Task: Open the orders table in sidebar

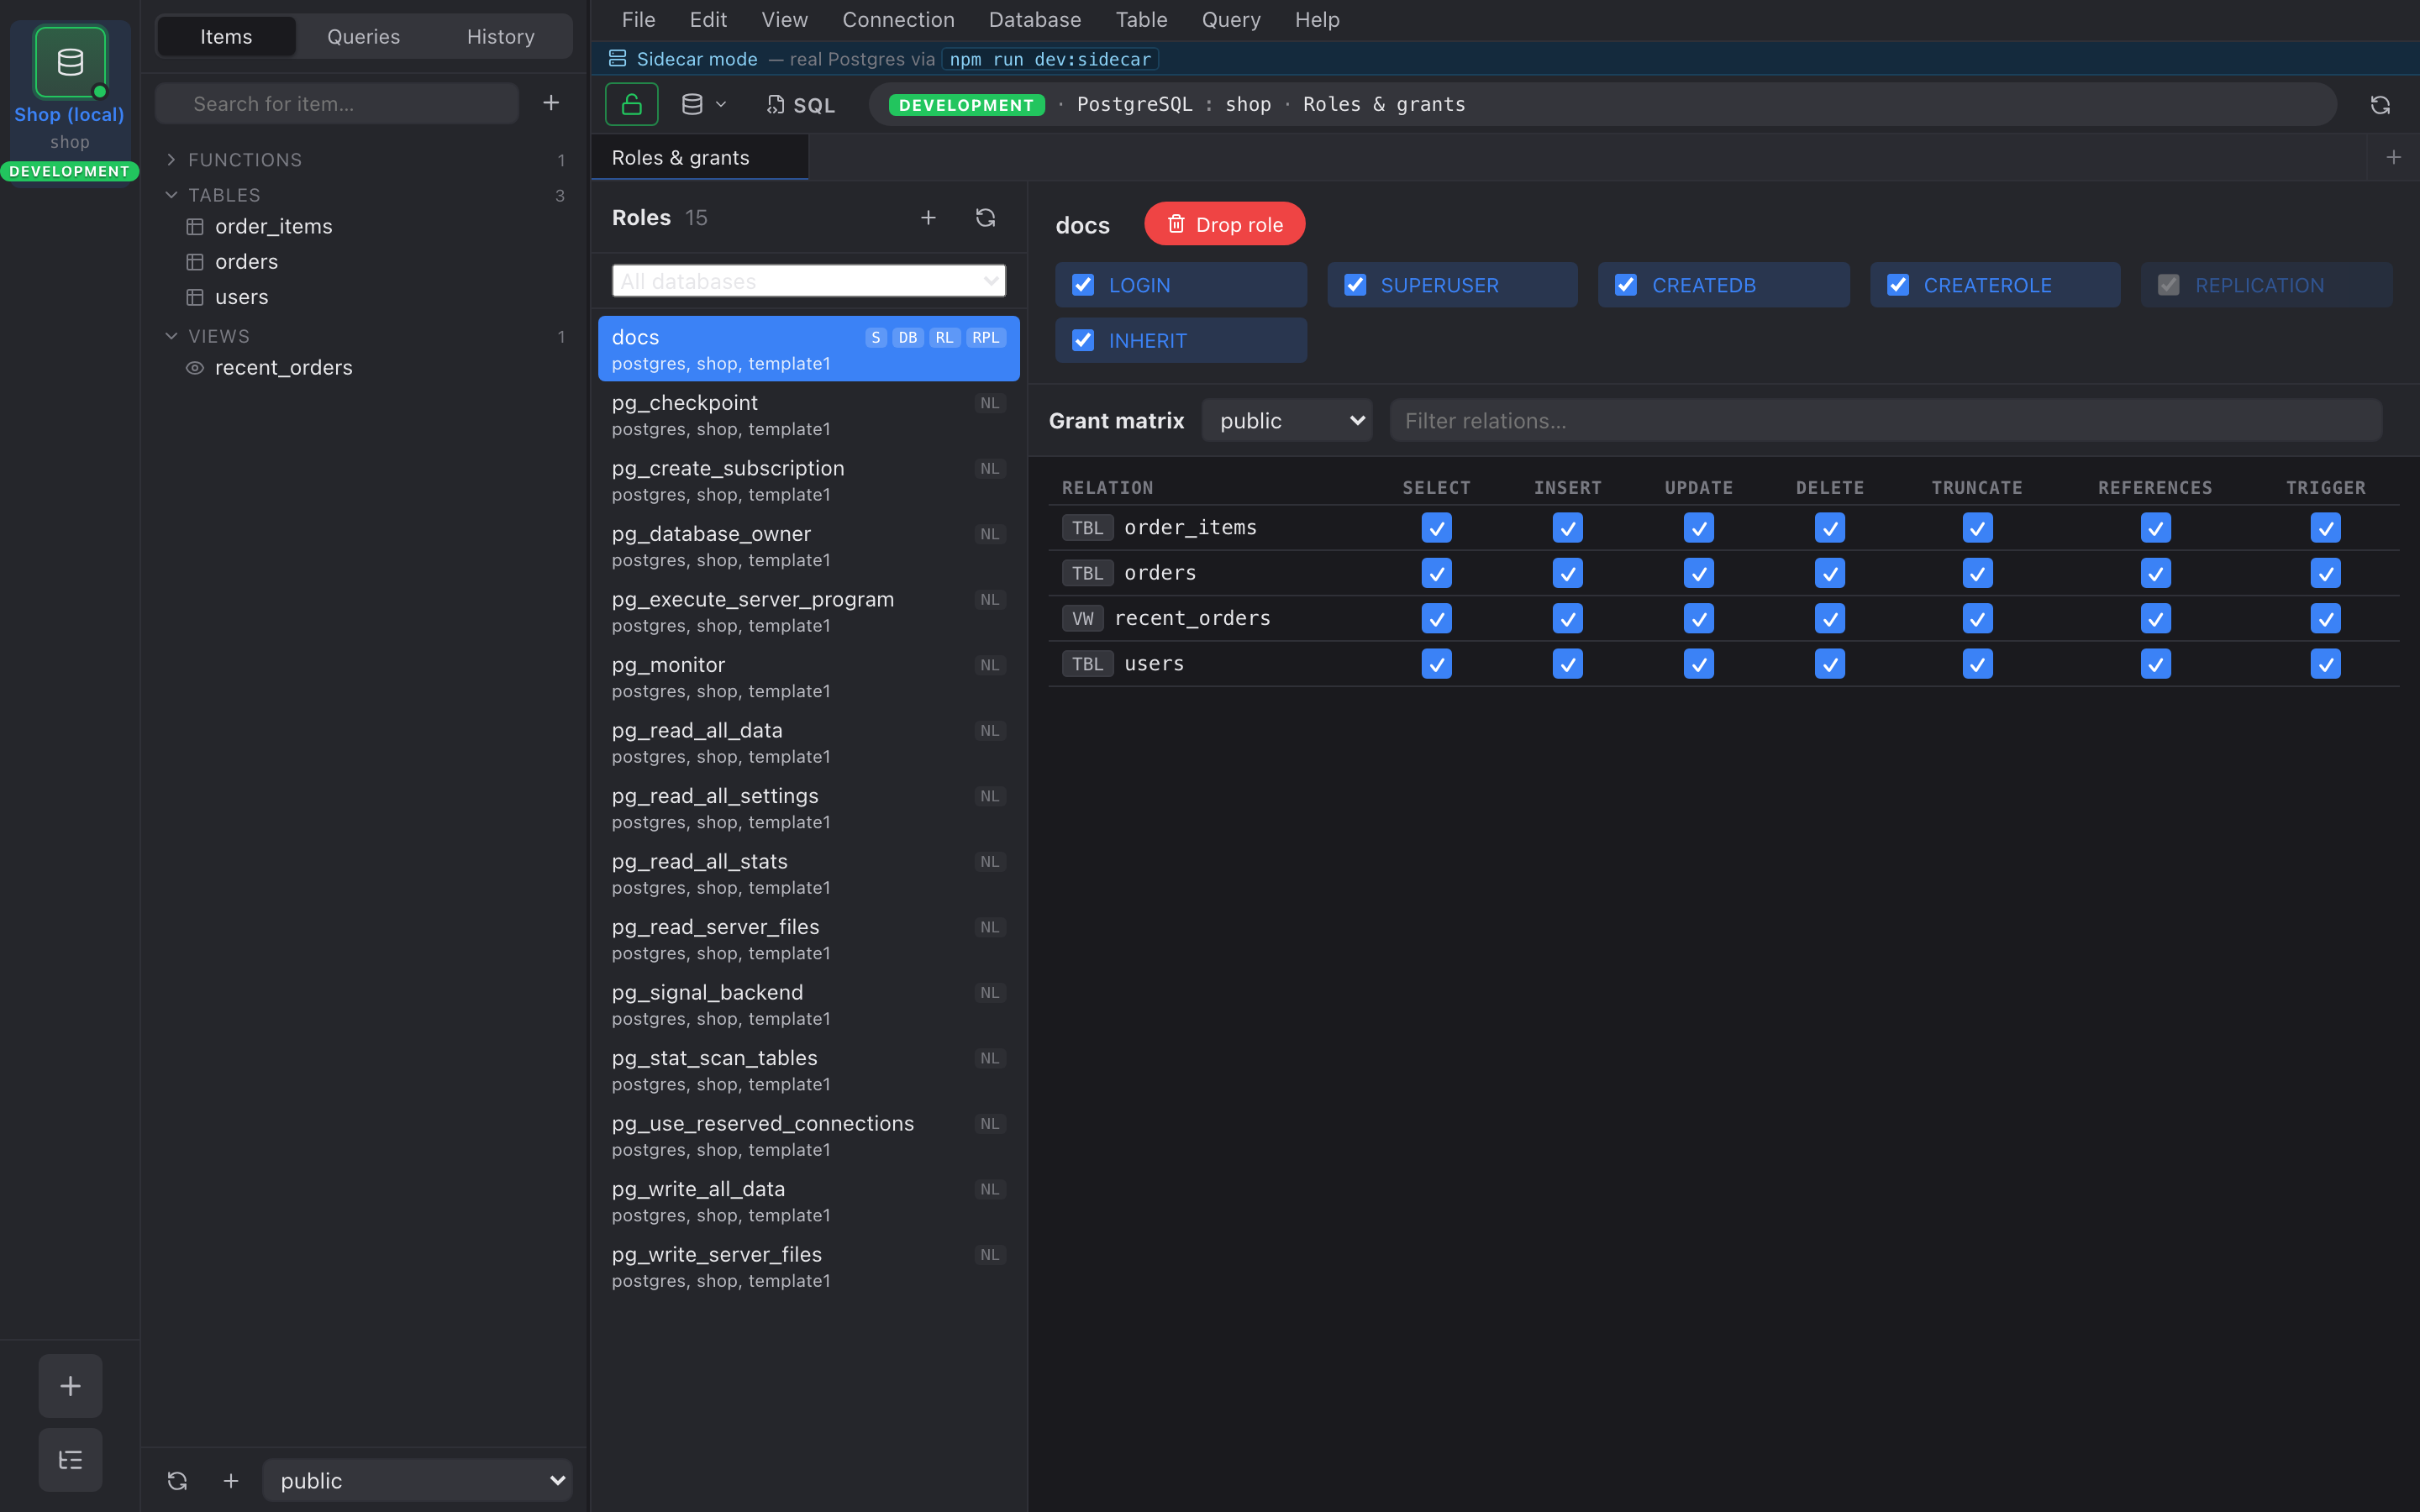Action: [246, 262]
